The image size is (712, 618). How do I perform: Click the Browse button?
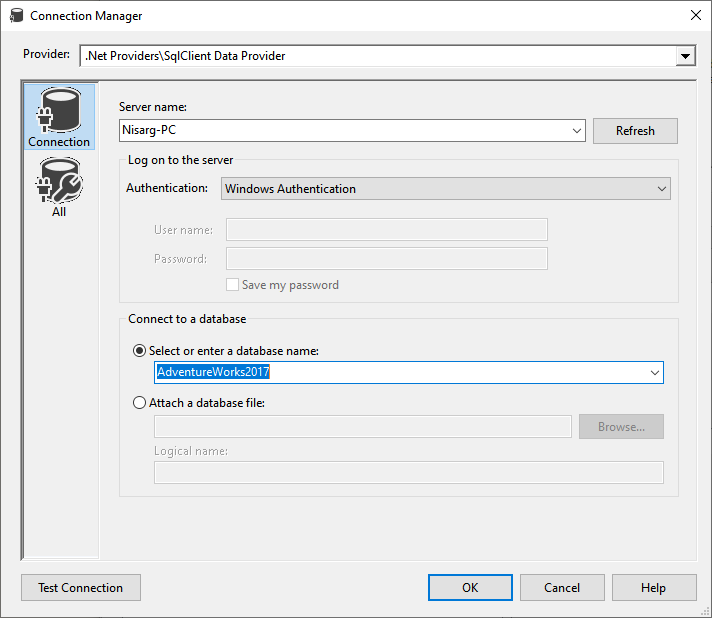click(621, 426)
